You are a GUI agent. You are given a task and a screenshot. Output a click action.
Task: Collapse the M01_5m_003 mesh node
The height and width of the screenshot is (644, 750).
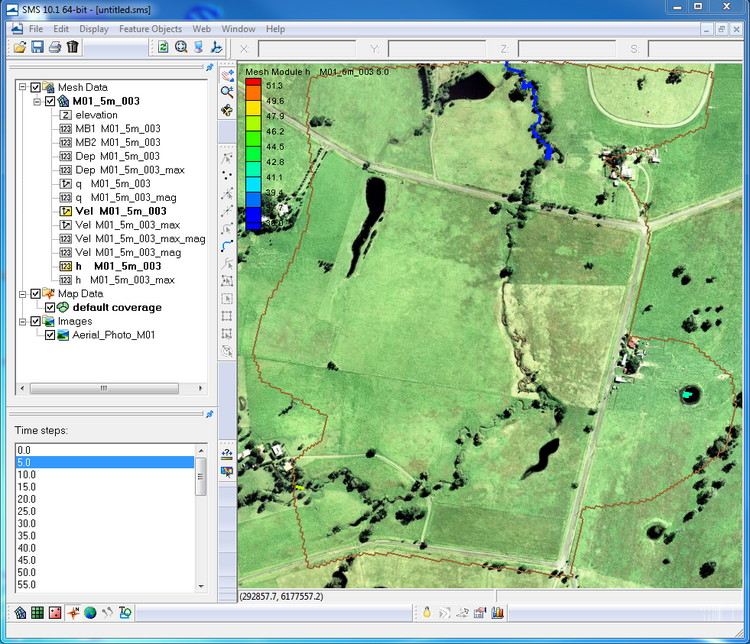(36, 101)
